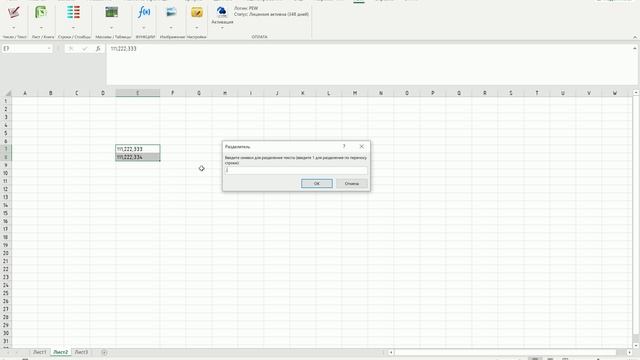Viewport: 640px width, 360px height.
Task: Click horizontal scrollbar right arrow
Action: [629, 352]
